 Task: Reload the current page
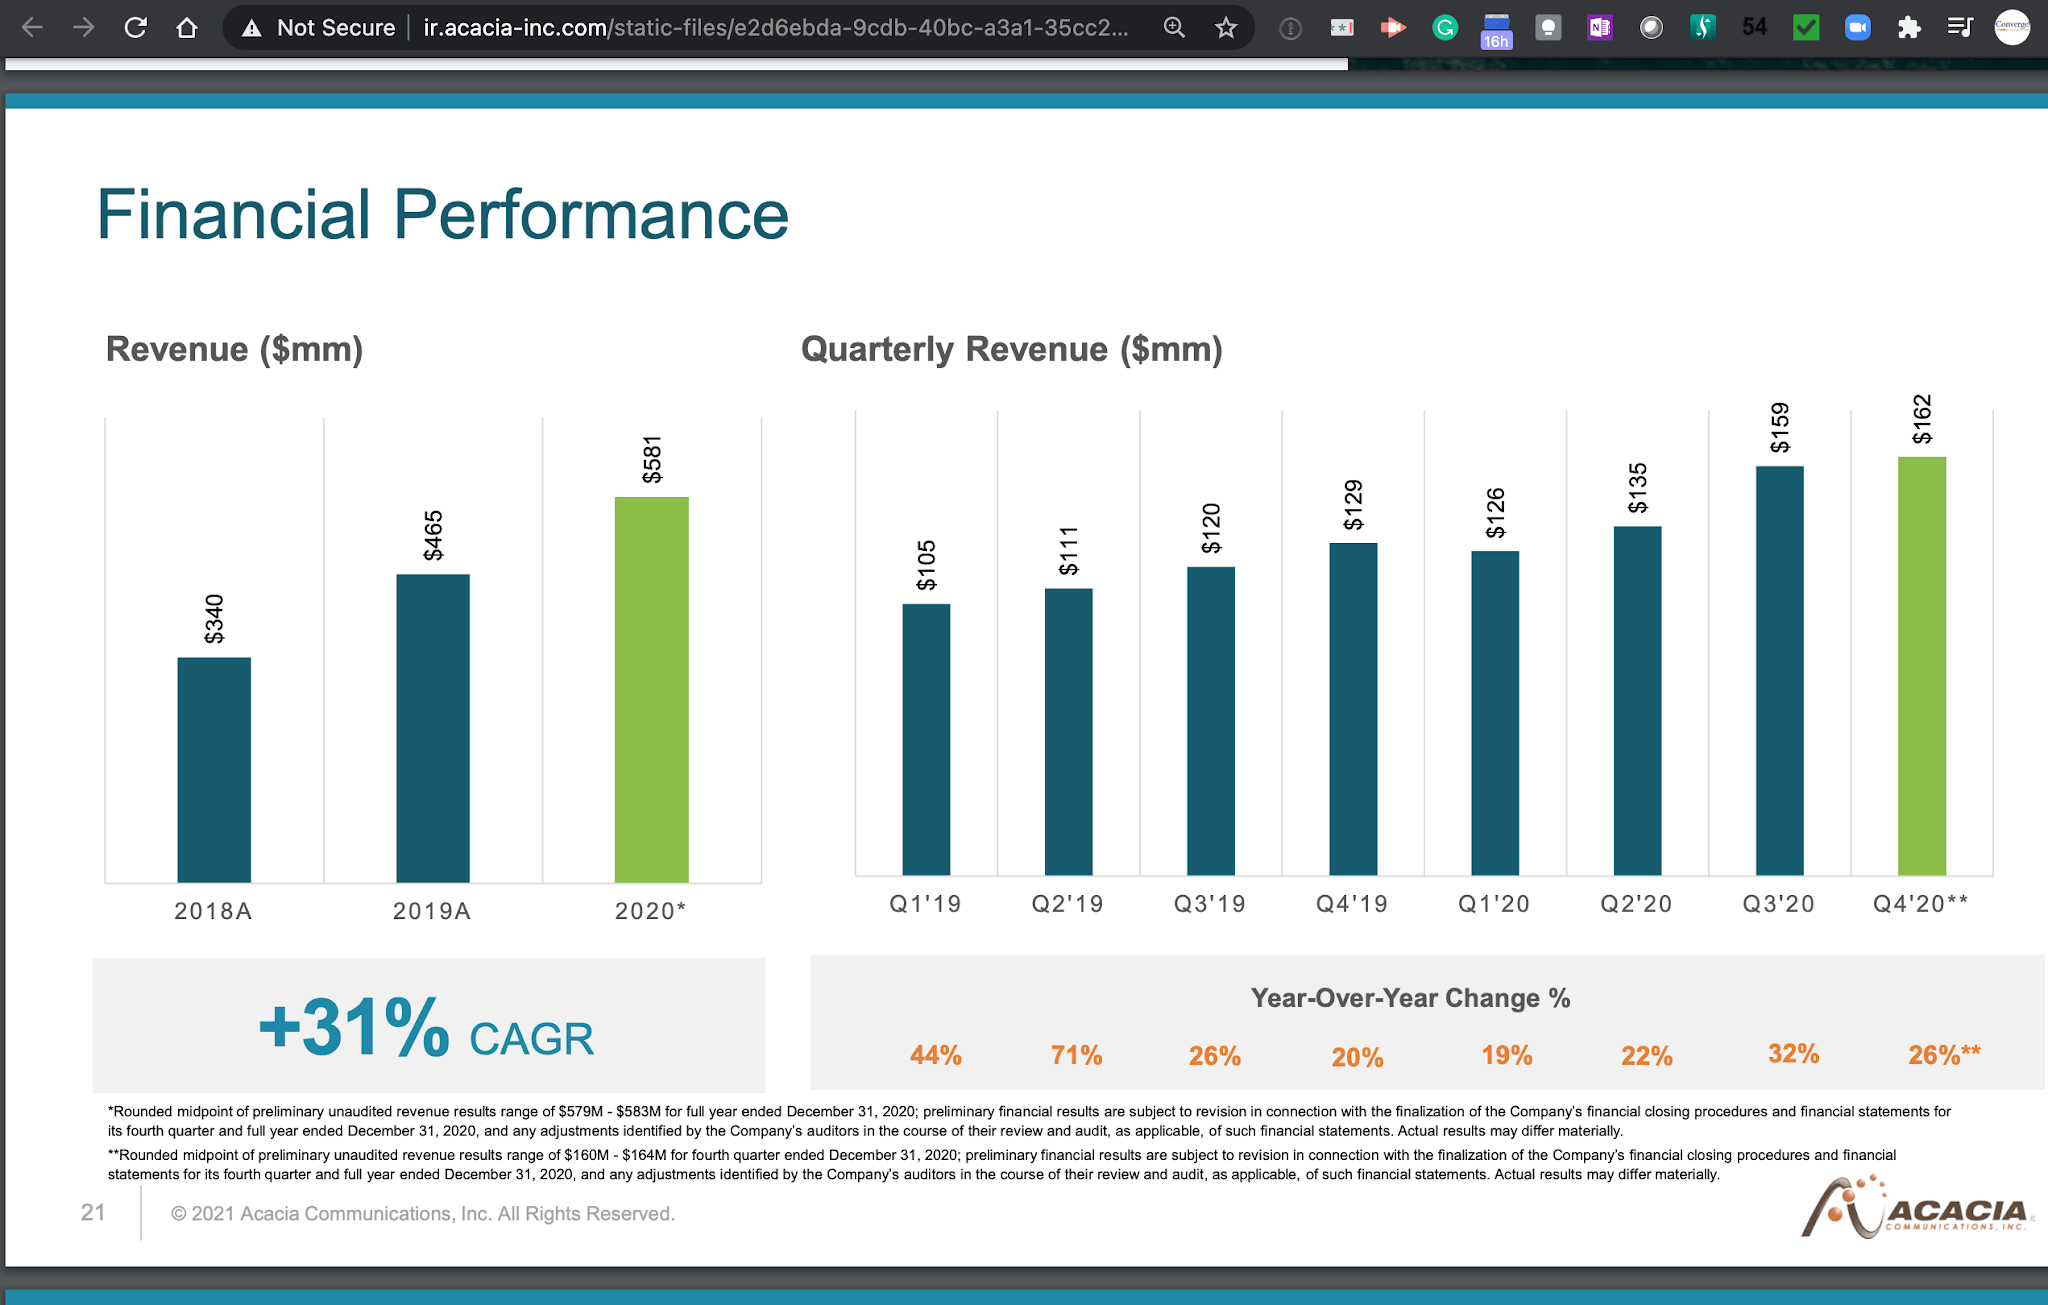(x=136, y=27)
